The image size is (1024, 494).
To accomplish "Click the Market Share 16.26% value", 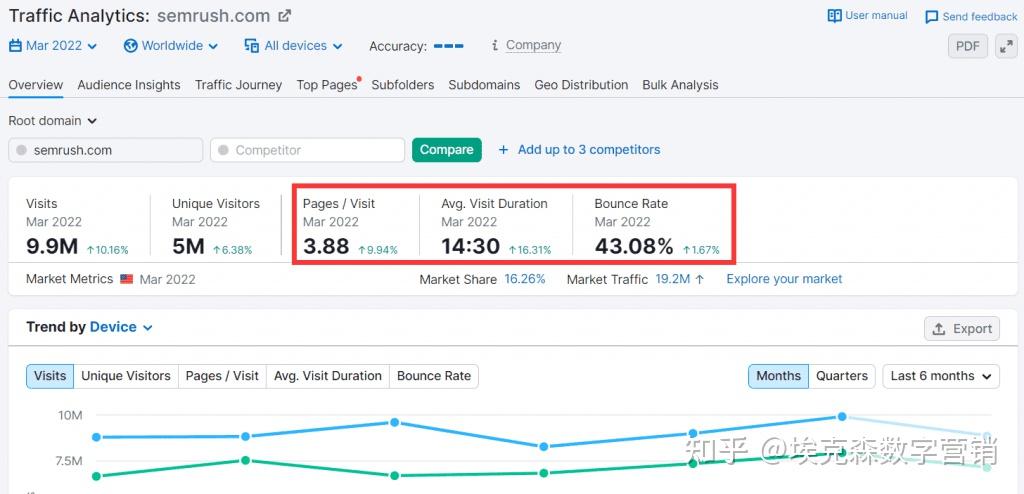I will 525,279.
